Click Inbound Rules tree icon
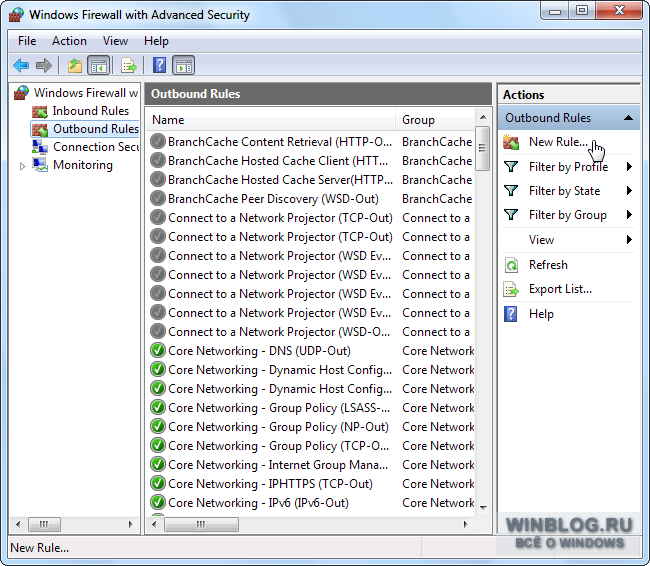650x566 pixels. 40,112
